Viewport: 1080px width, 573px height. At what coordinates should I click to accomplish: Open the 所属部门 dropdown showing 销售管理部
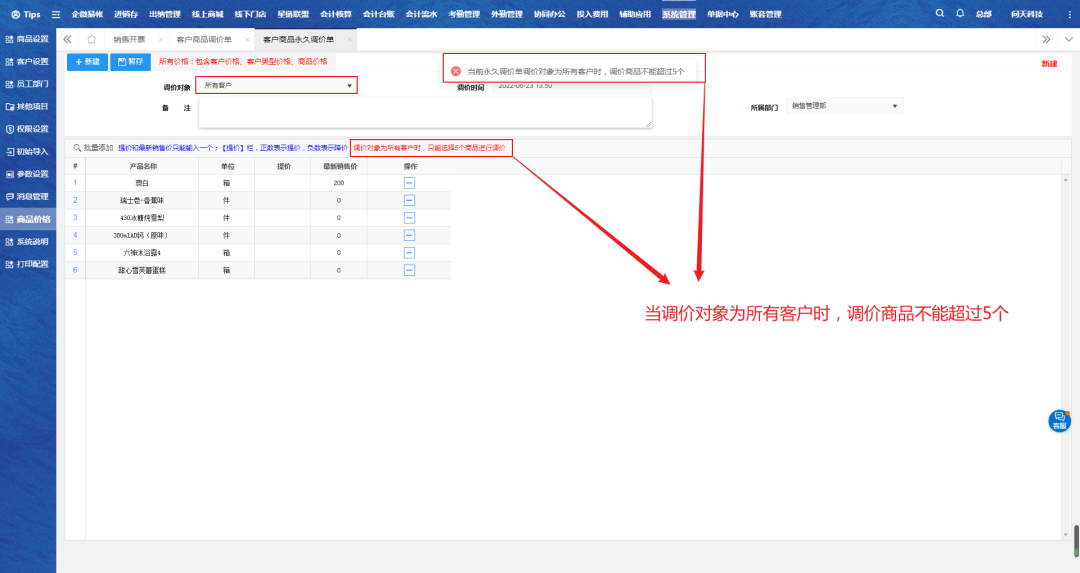pos(845,105)
